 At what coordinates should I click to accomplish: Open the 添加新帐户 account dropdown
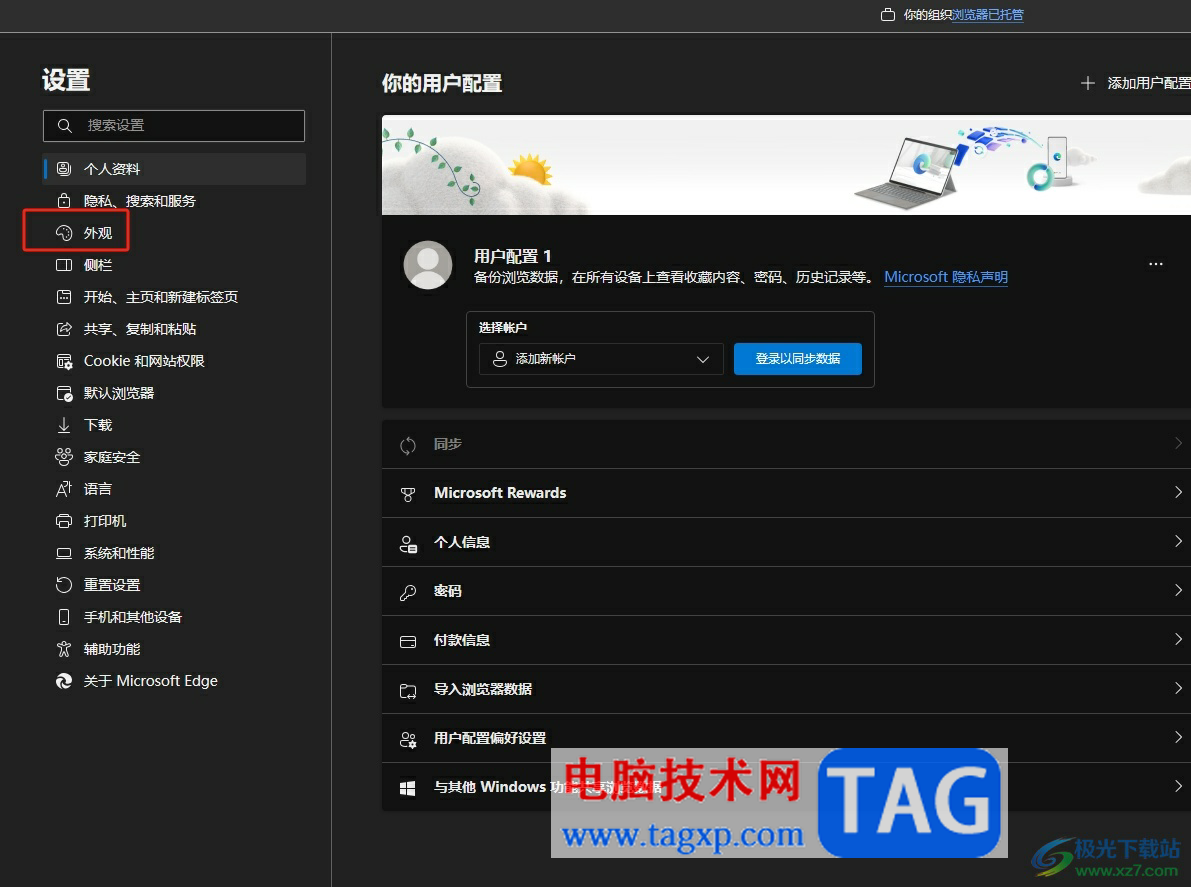[600, 359]
